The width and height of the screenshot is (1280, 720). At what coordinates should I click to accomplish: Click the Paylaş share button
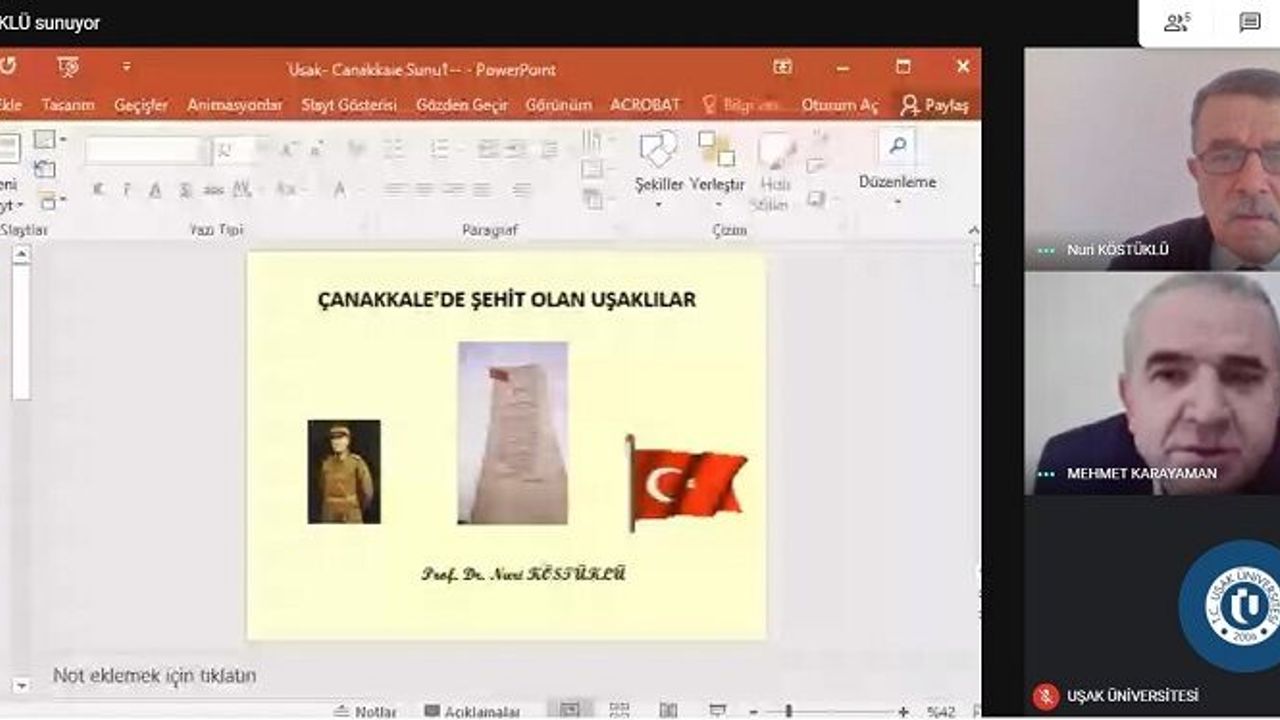coord(935,105)
